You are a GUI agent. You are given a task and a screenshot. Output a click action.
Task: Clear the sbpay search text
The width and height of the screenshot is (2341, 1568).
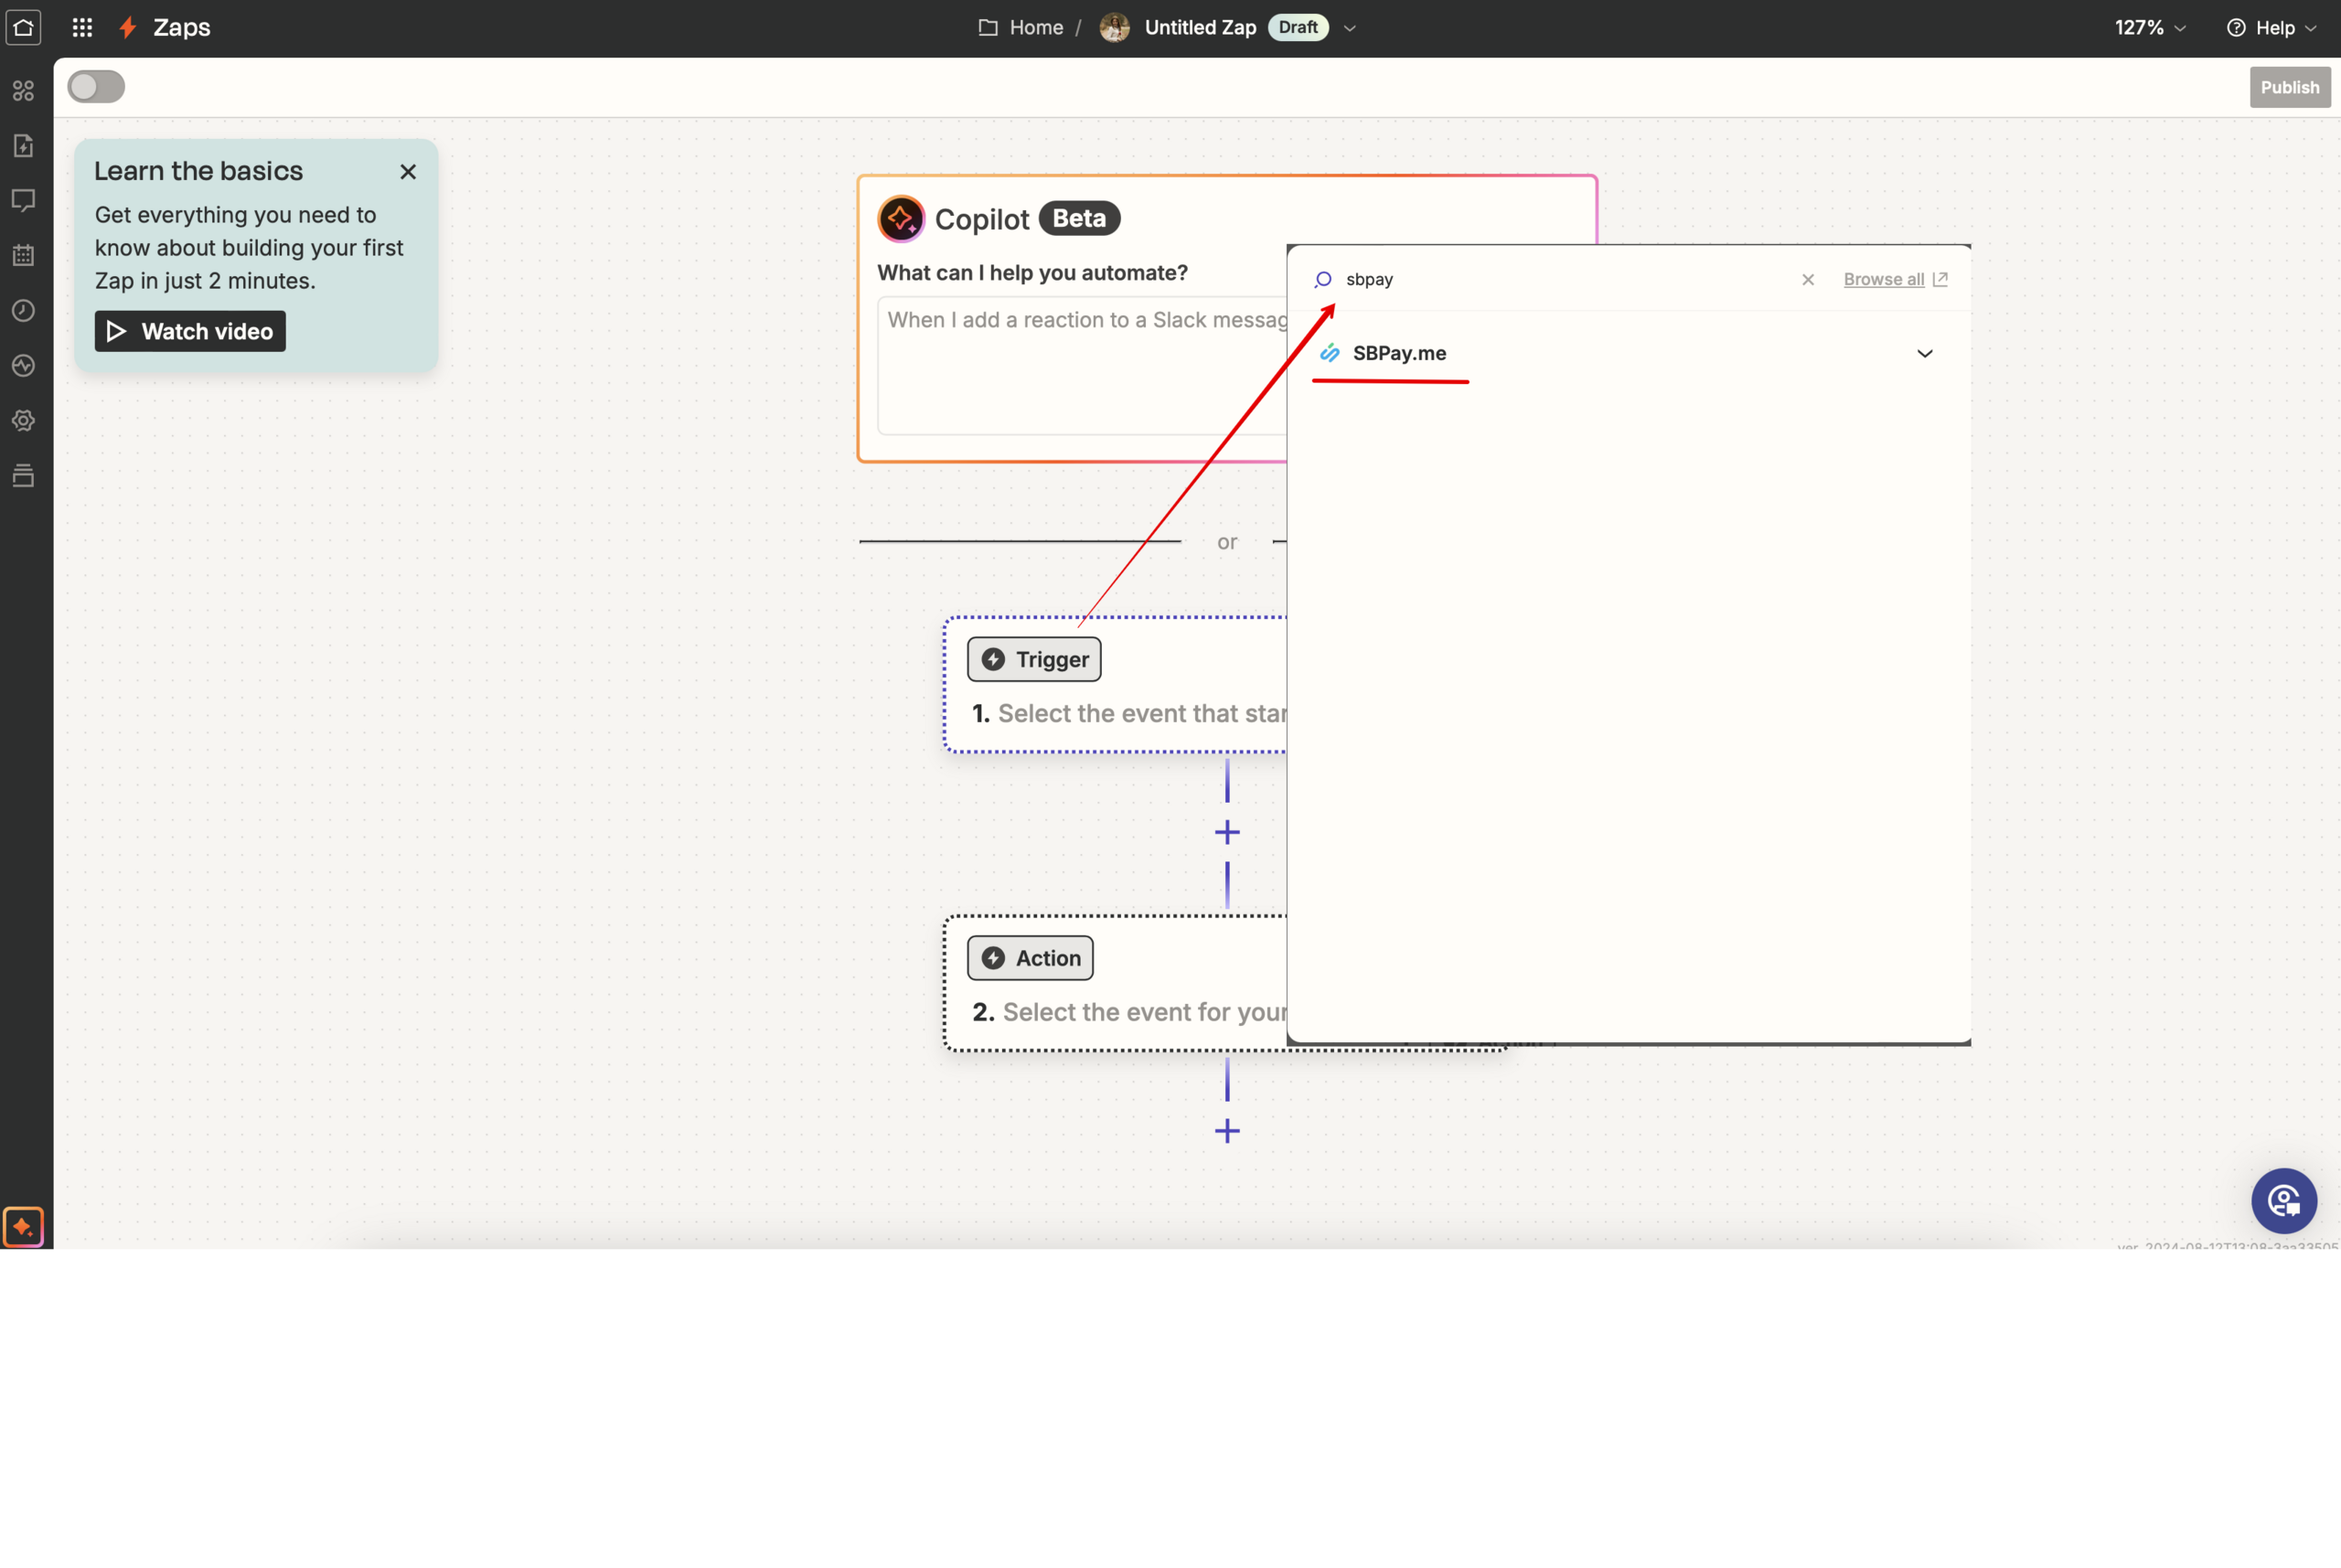click(x=1807, y=280)
